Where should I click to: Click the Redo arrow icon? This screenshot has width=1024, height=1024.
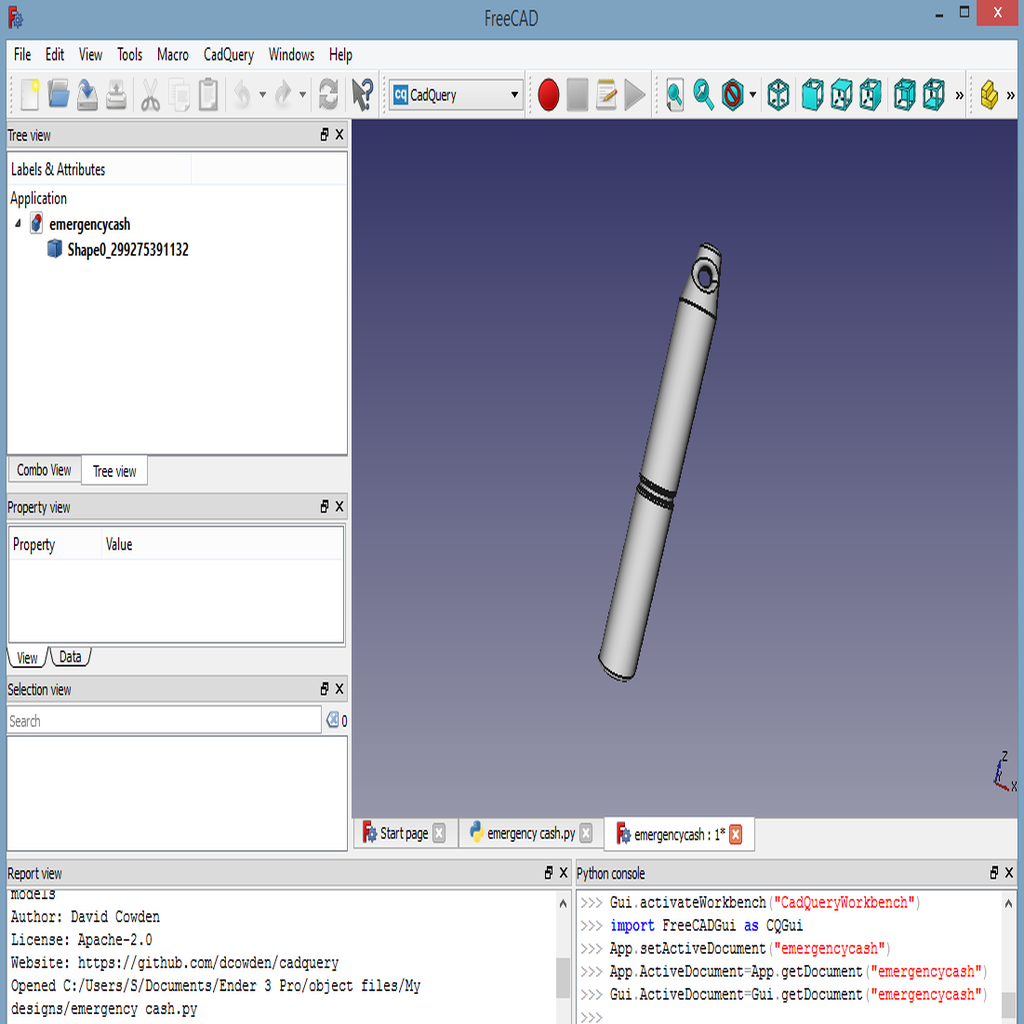[x=283, y=95]
